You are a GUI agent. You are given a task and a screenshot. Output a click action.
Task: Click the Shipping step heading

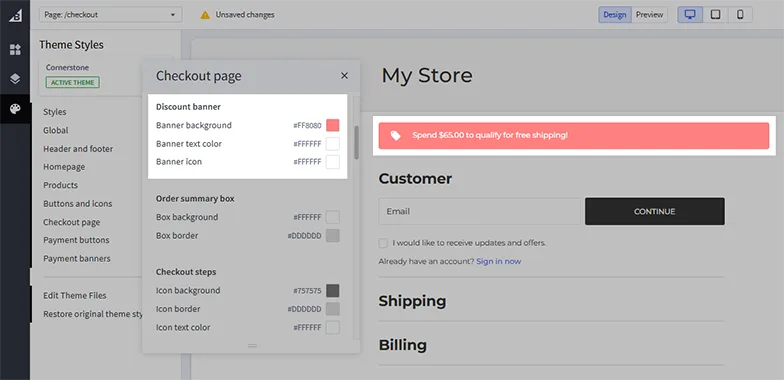(412, 301)
